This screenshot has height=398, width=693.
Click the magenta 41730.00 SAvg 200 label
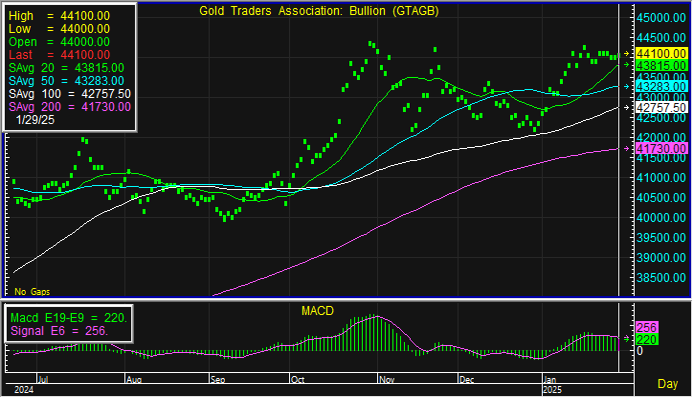pos(661,148)
